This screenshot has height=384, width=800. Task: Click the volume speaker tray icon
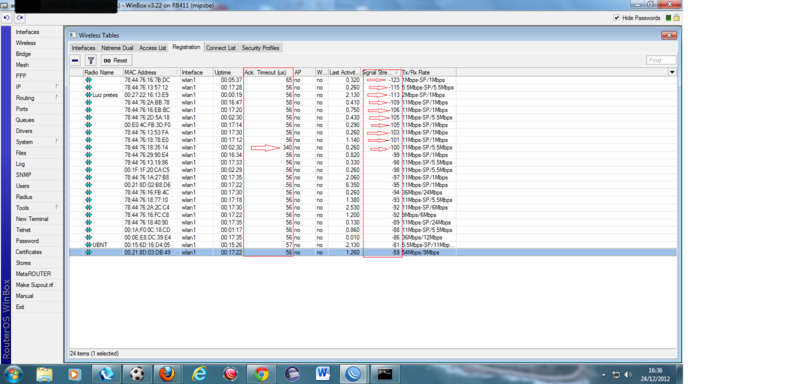pyautogui.click(x=628, y=375)
